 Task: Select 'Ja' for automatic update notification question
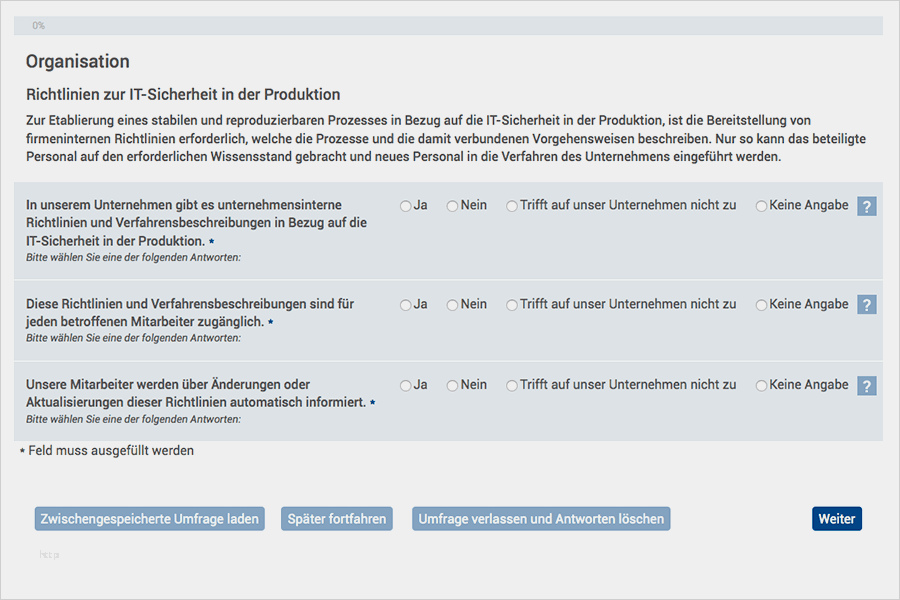point(405,386)
